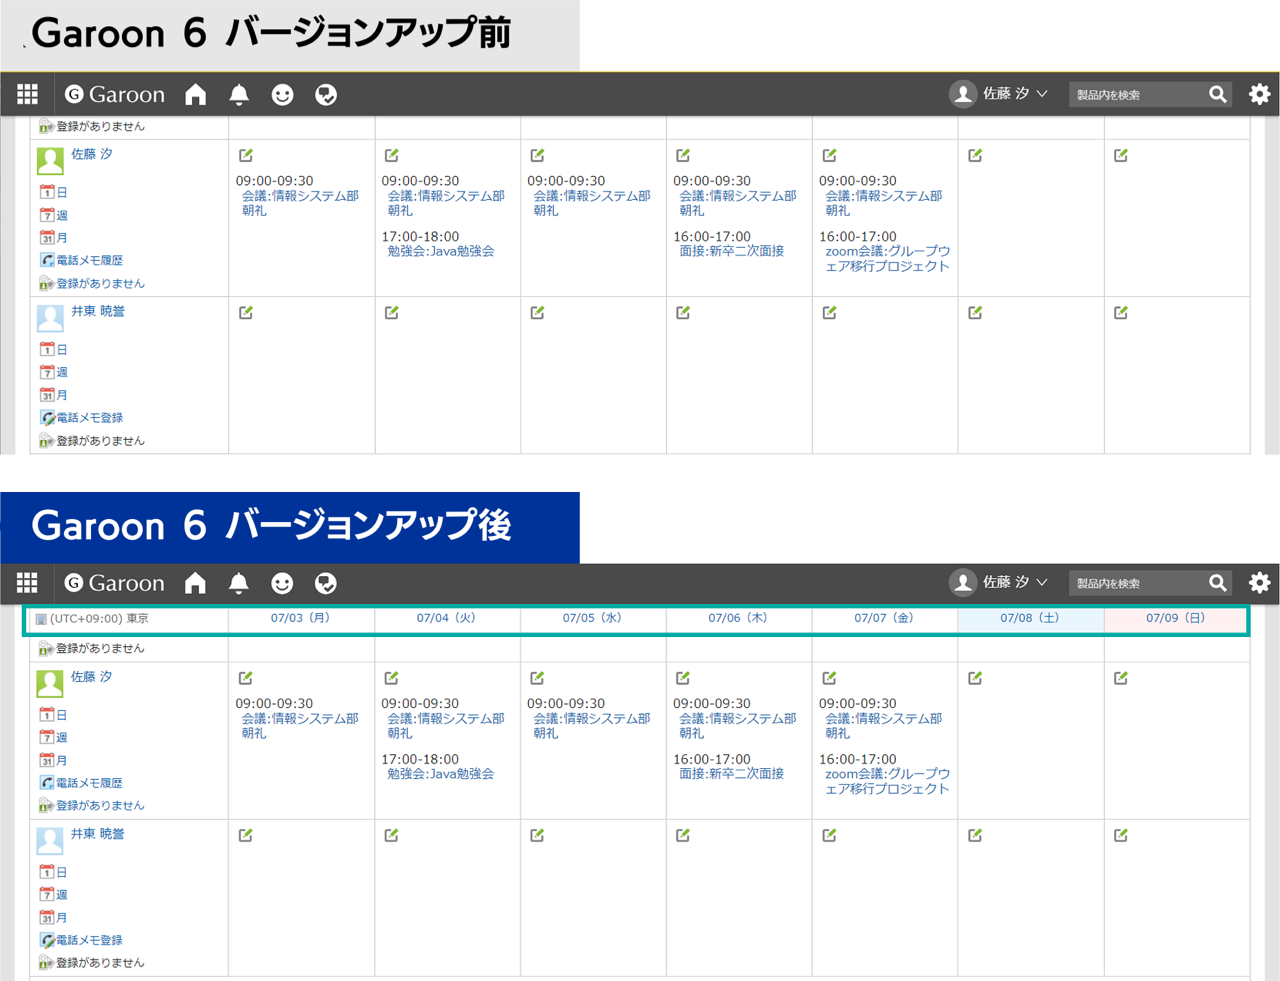The image size is (1280, 981).
Task: Show 佐藤 汐's 月 month view in the before-upgrade panel
Action: click(54, 238)
